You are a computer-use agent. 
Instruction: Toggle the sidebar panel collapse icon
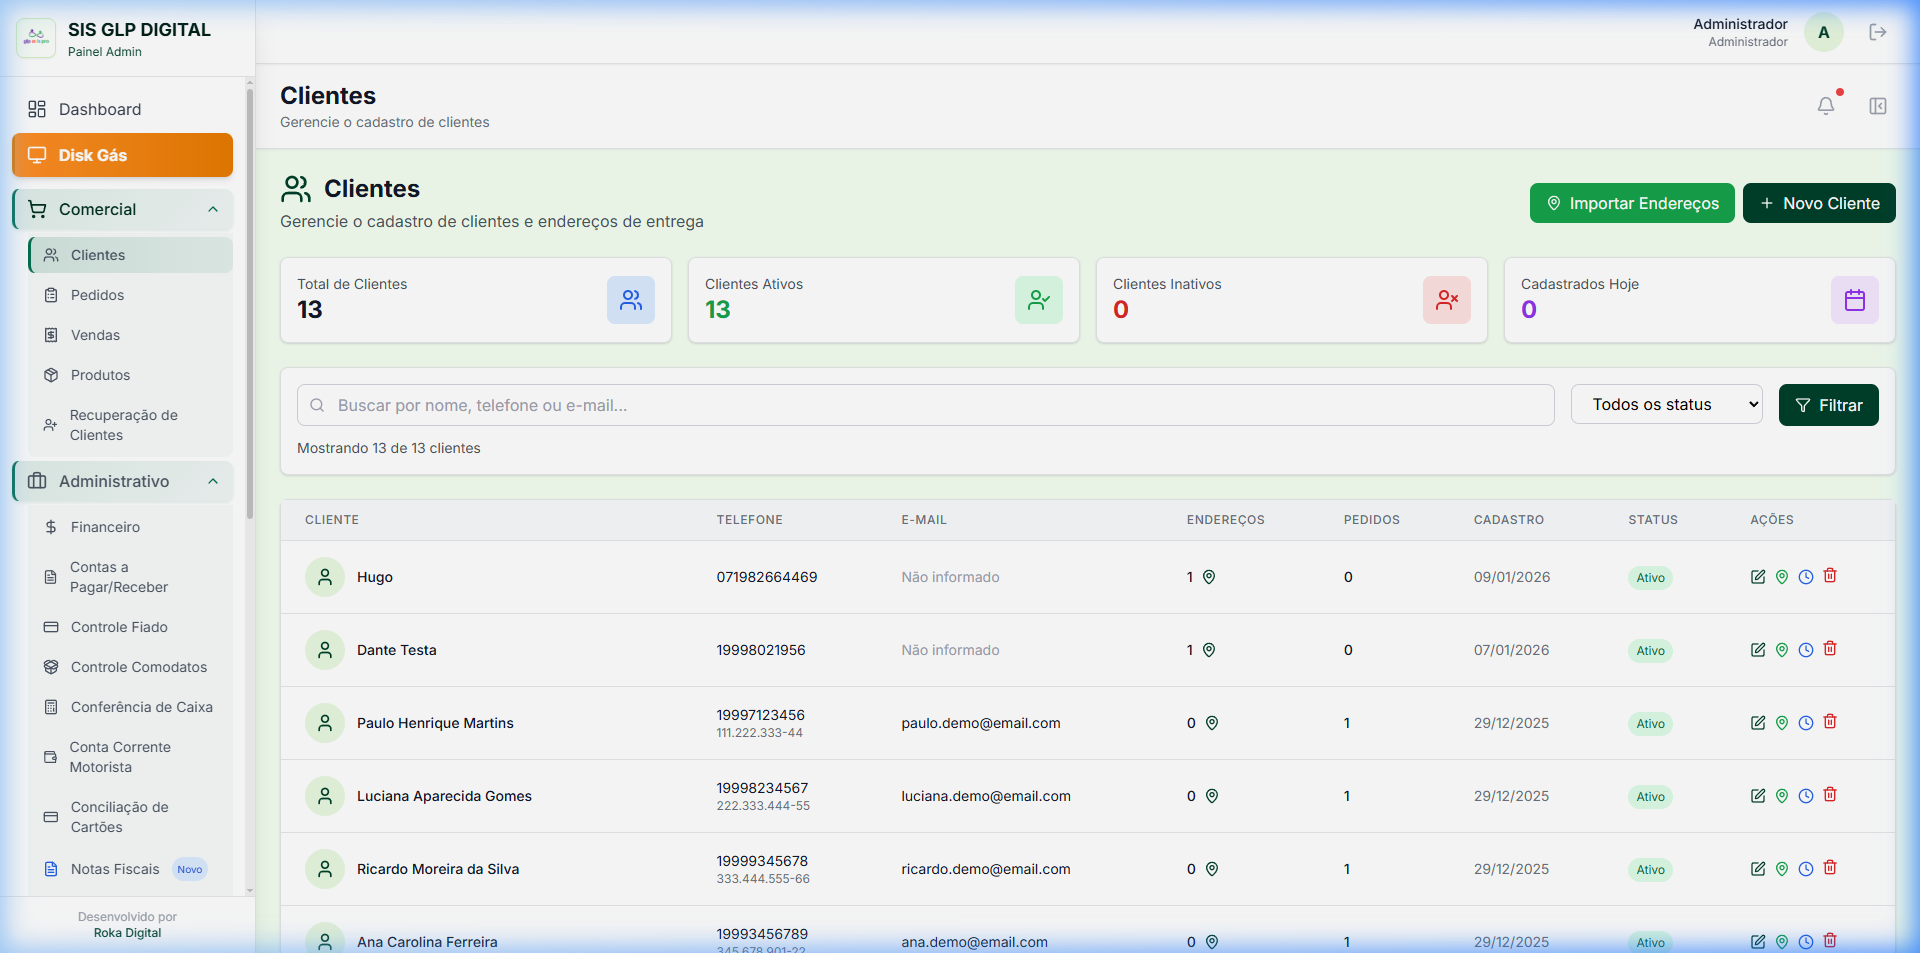pos(1877,106)
